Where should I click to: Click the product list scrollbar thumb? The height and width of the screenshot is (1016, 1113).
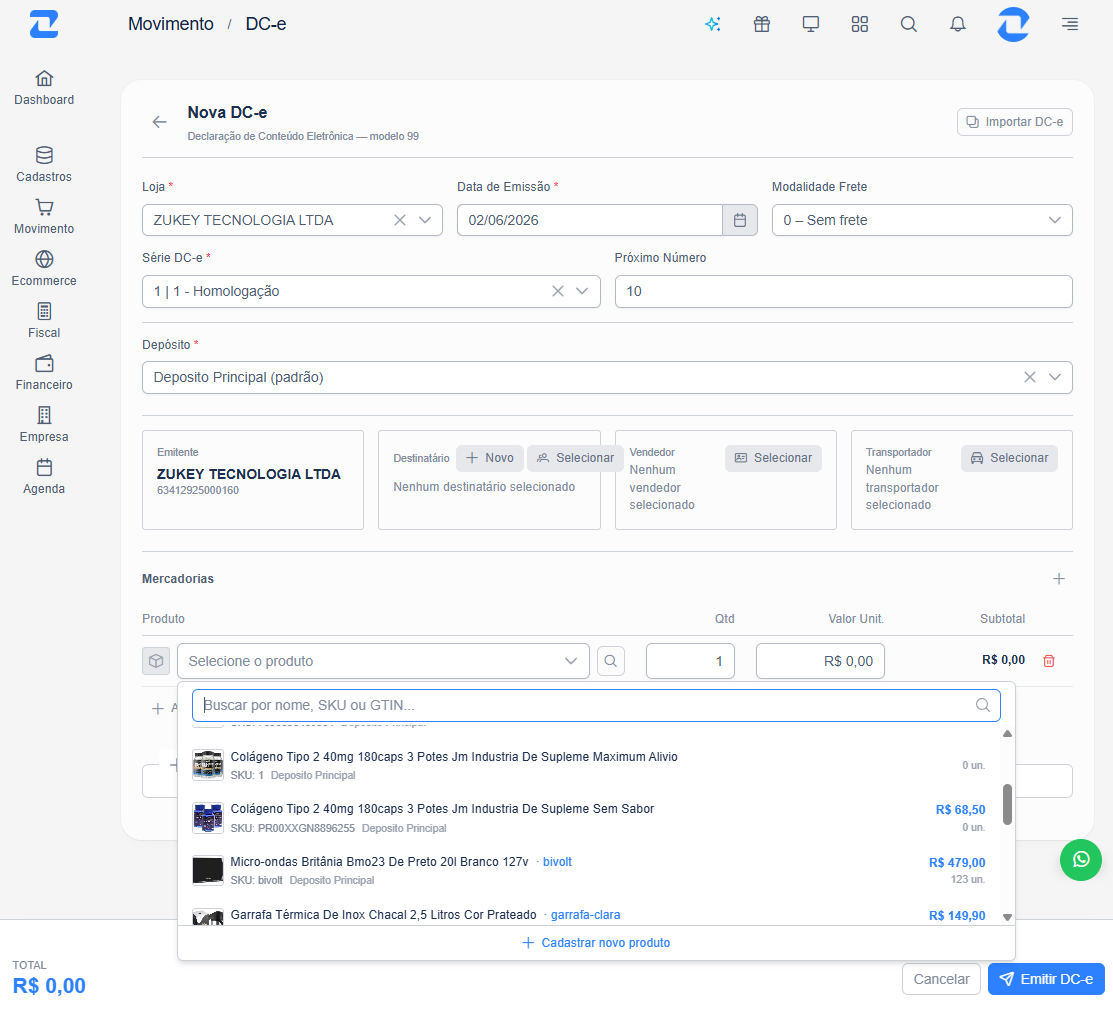pyautogui.click(x=1007, y=804)
